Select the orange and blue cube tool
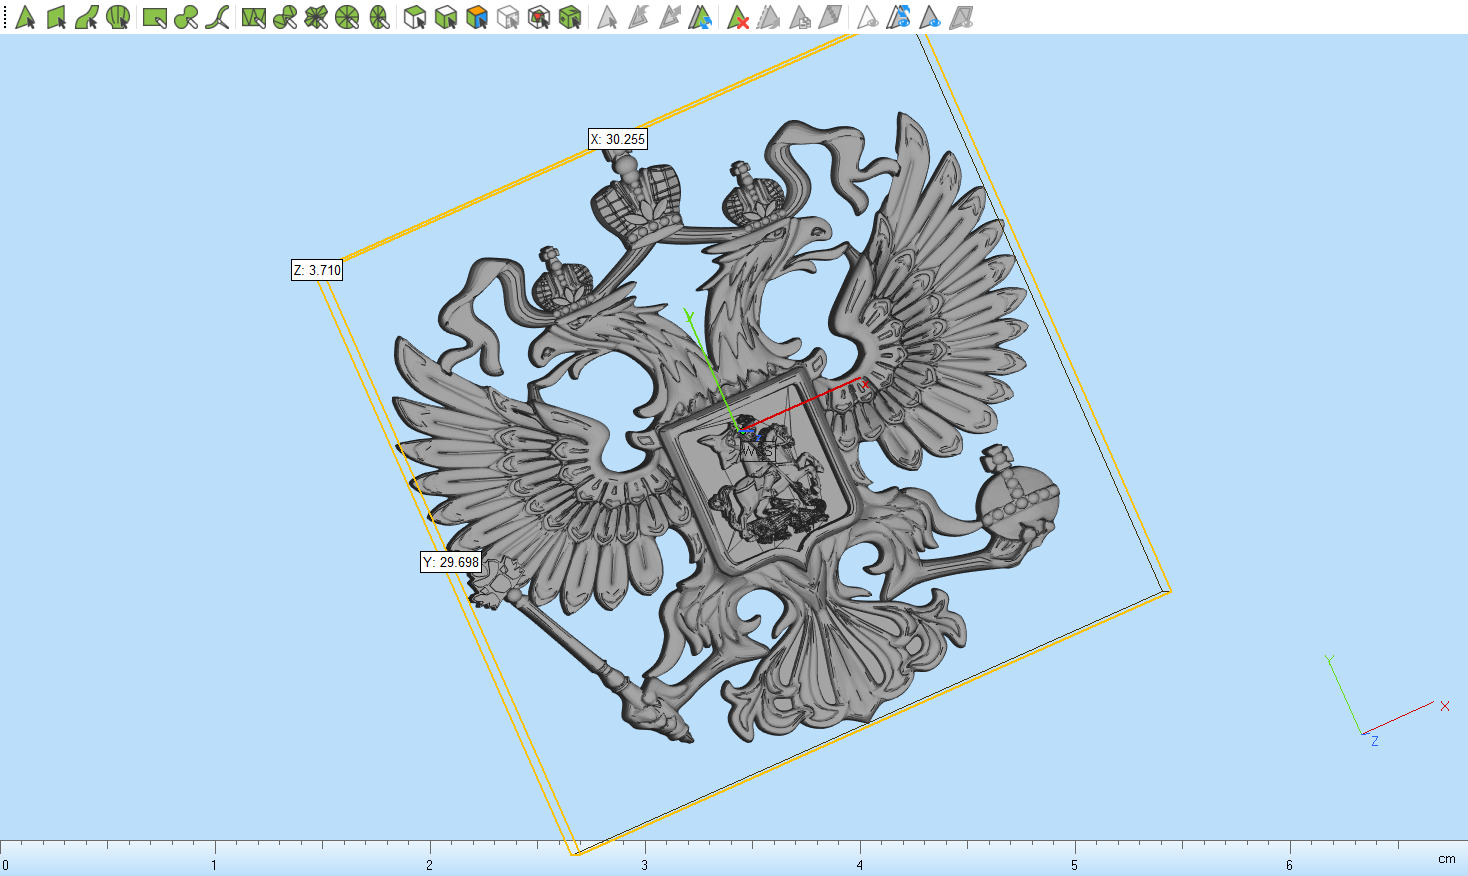The width and height of the screenshot is (1468, 876). (477, 17)
